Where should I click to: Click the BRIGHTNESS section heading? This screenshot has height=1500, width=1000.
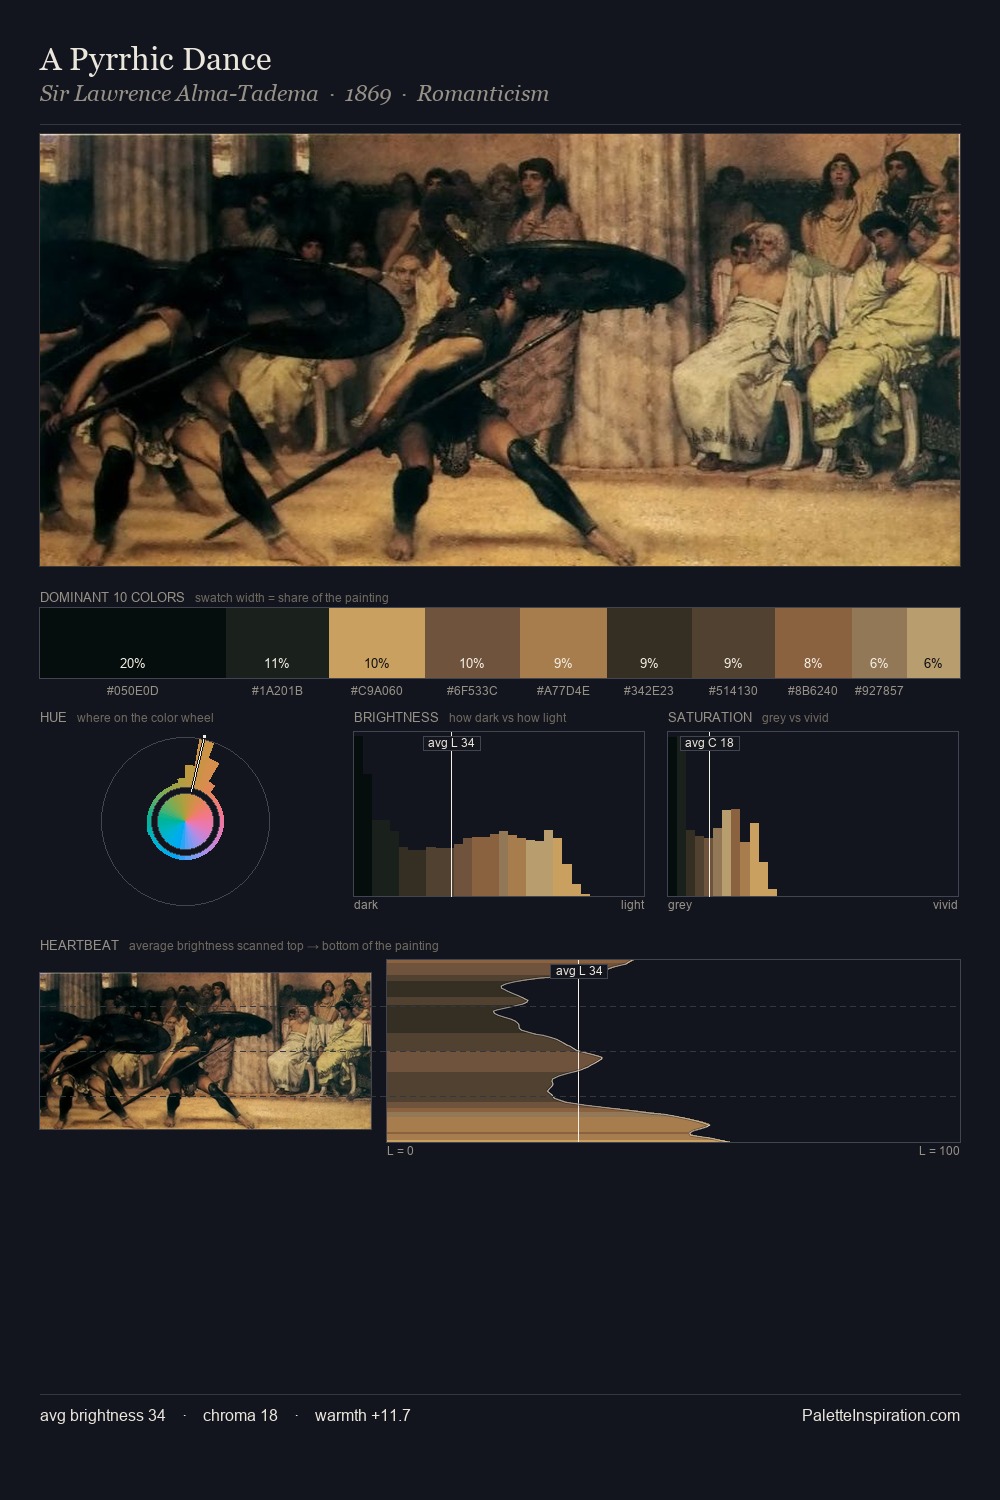tap(396, 717)
